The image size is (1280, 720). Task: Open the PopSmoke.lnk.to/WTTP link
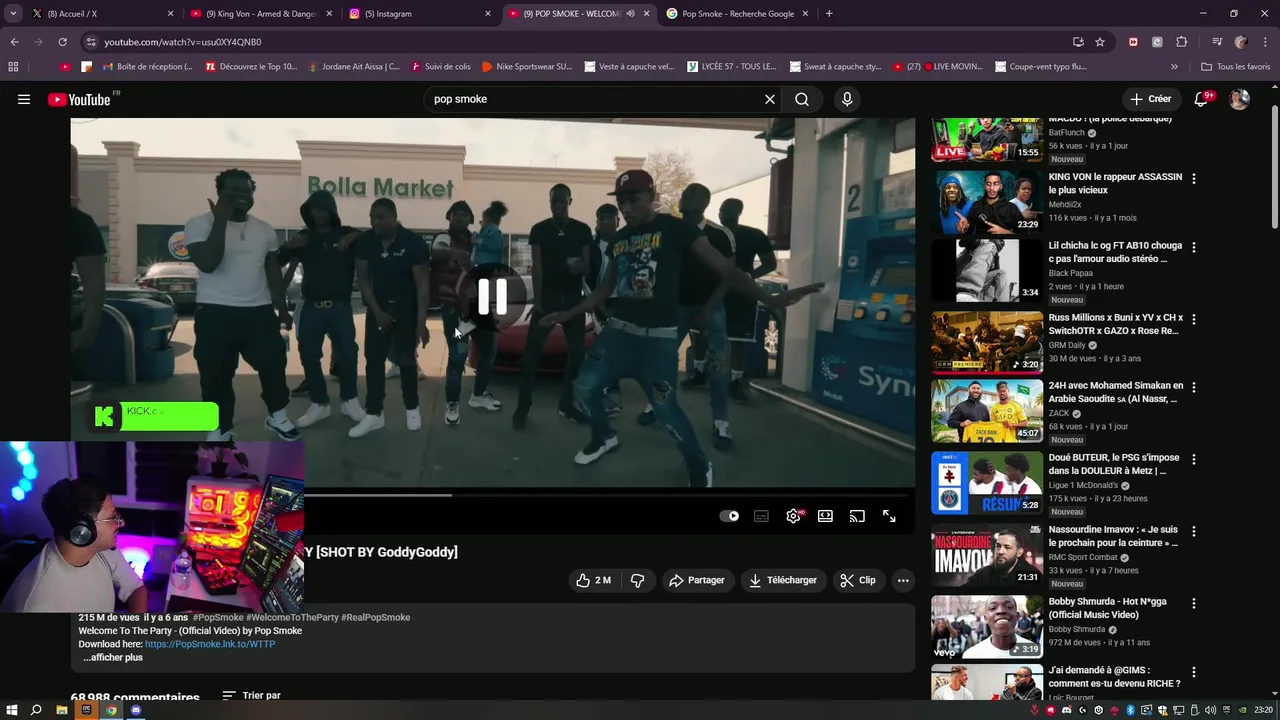pos(209,644)
